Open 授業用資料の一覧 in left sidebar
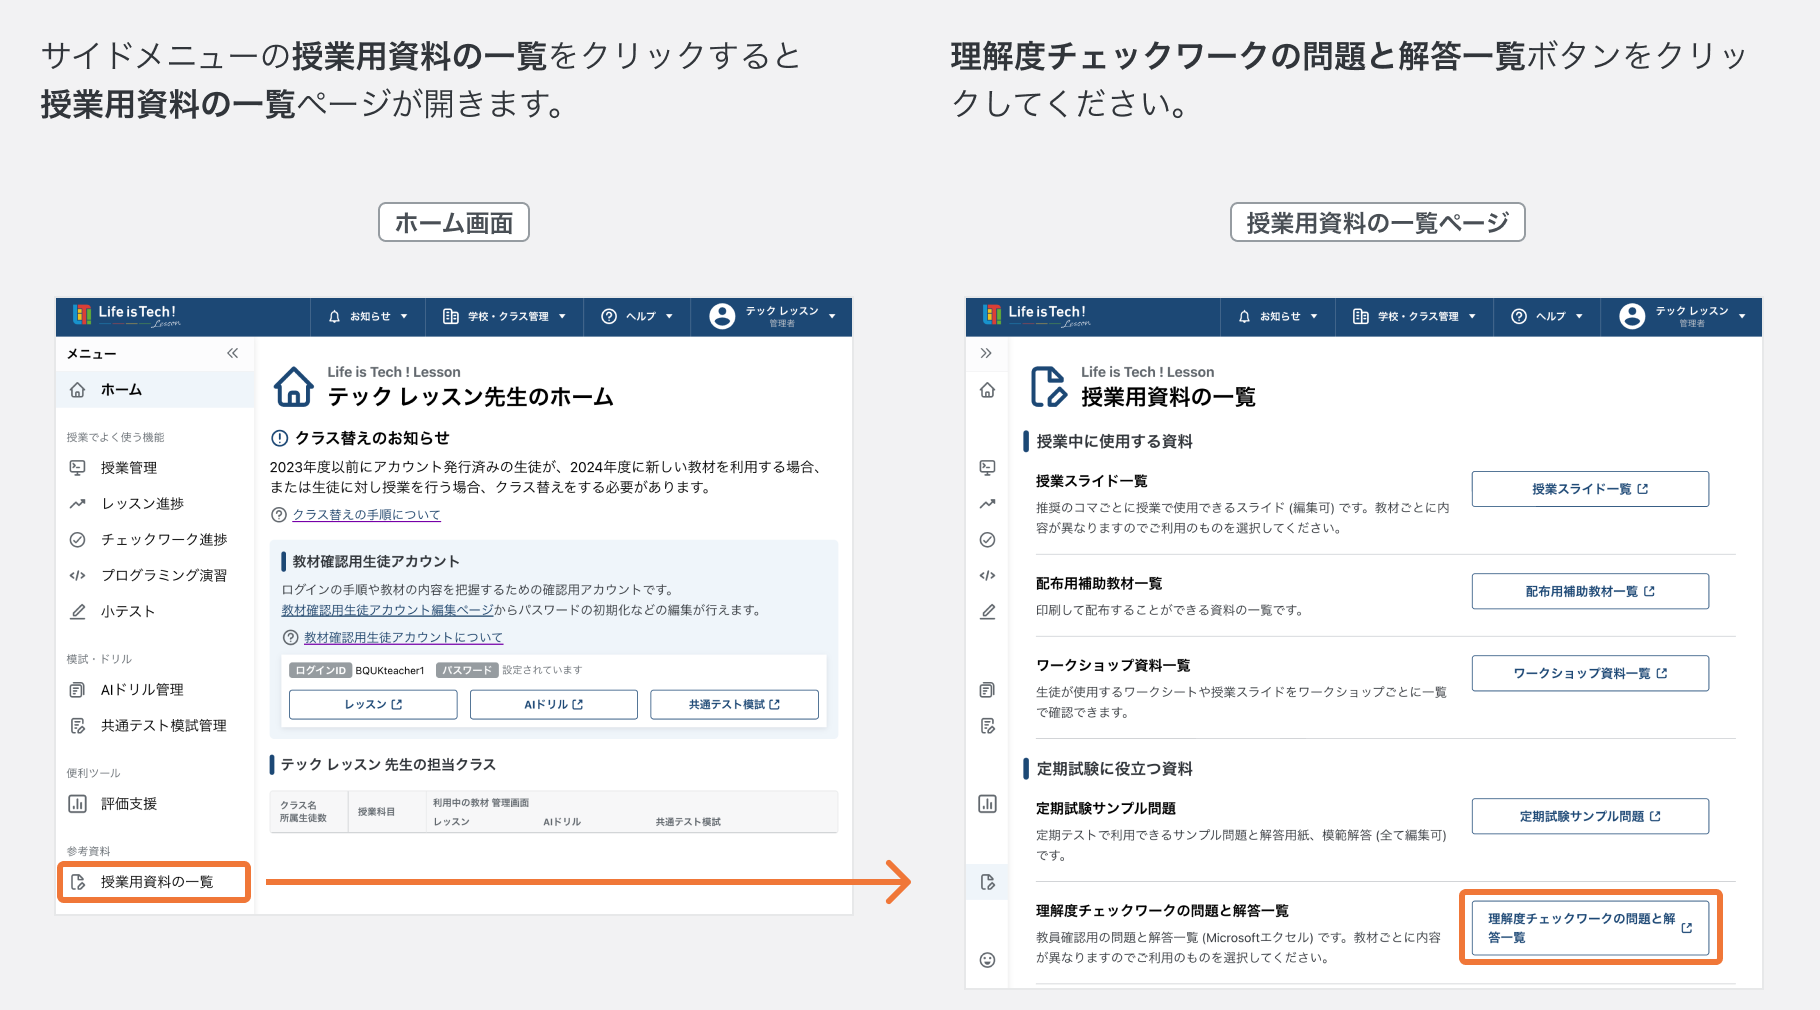Viewport: 1820px width, 1010px height. (155, 882)
